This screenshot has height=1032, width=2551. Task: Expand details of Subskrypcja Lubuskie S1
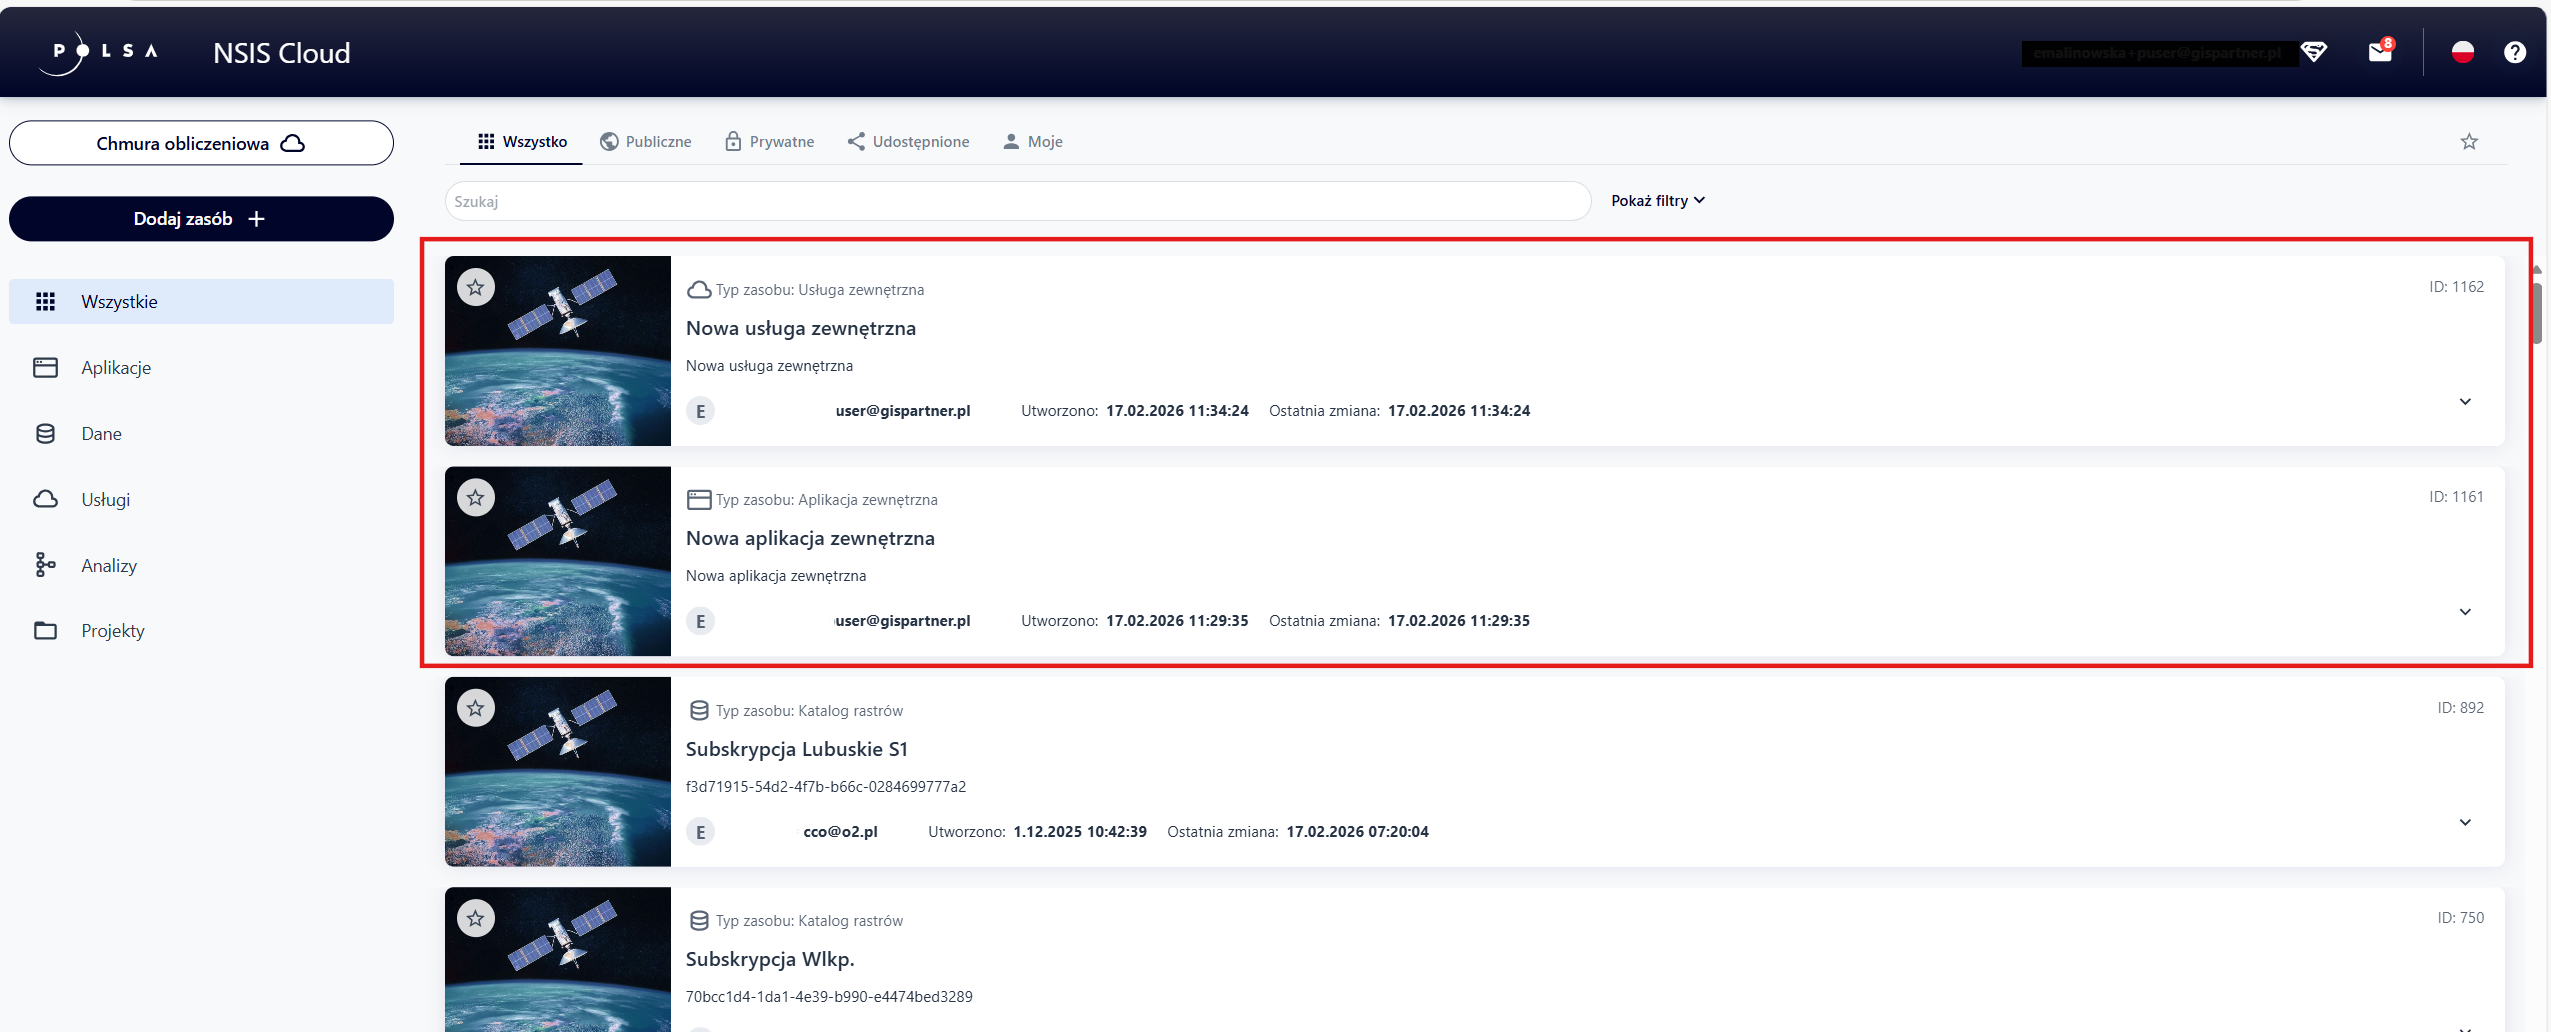(2465, 823)
